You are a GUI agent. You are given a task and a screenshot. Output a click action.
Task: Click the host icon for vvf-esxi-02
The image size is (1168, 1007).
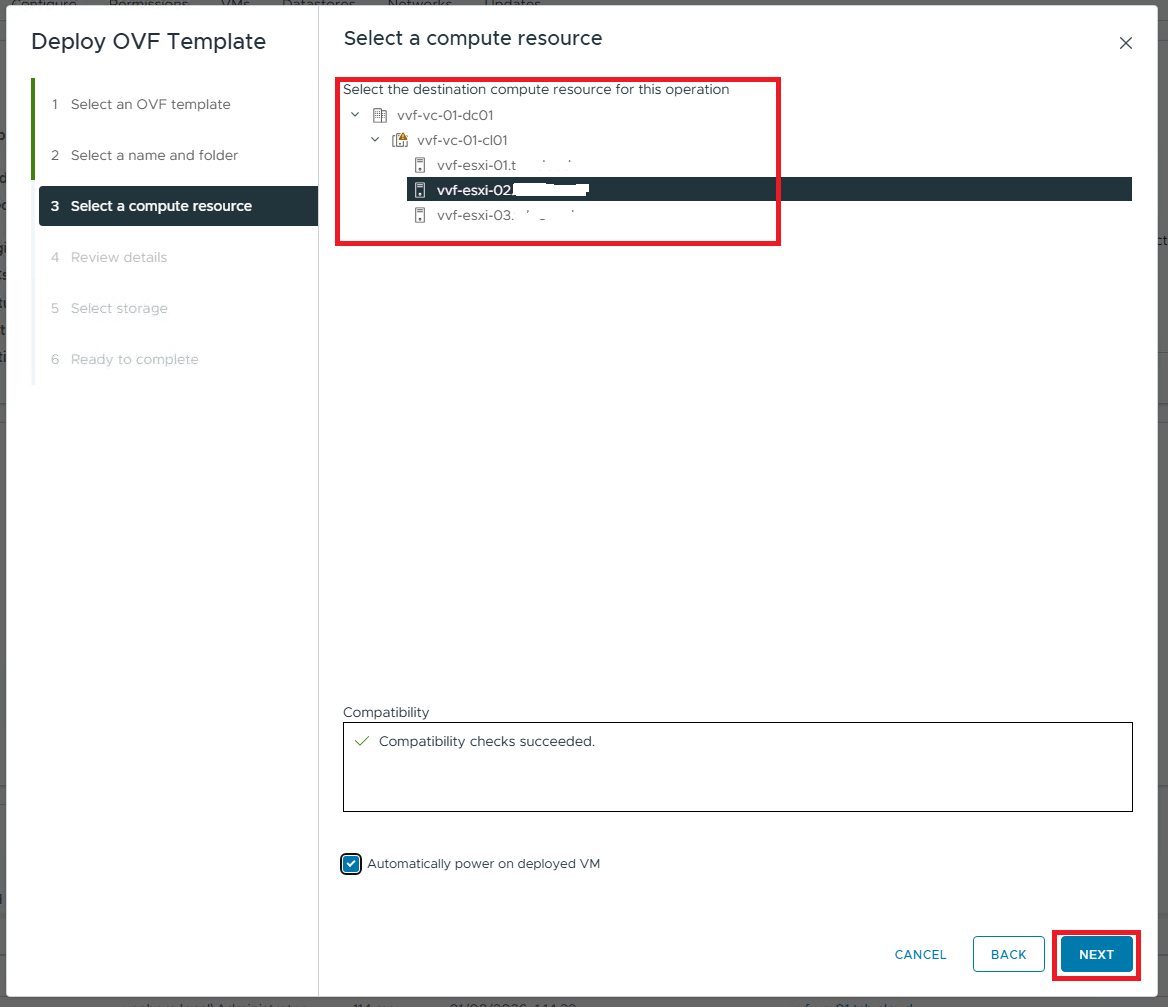[x=420, y=190]
